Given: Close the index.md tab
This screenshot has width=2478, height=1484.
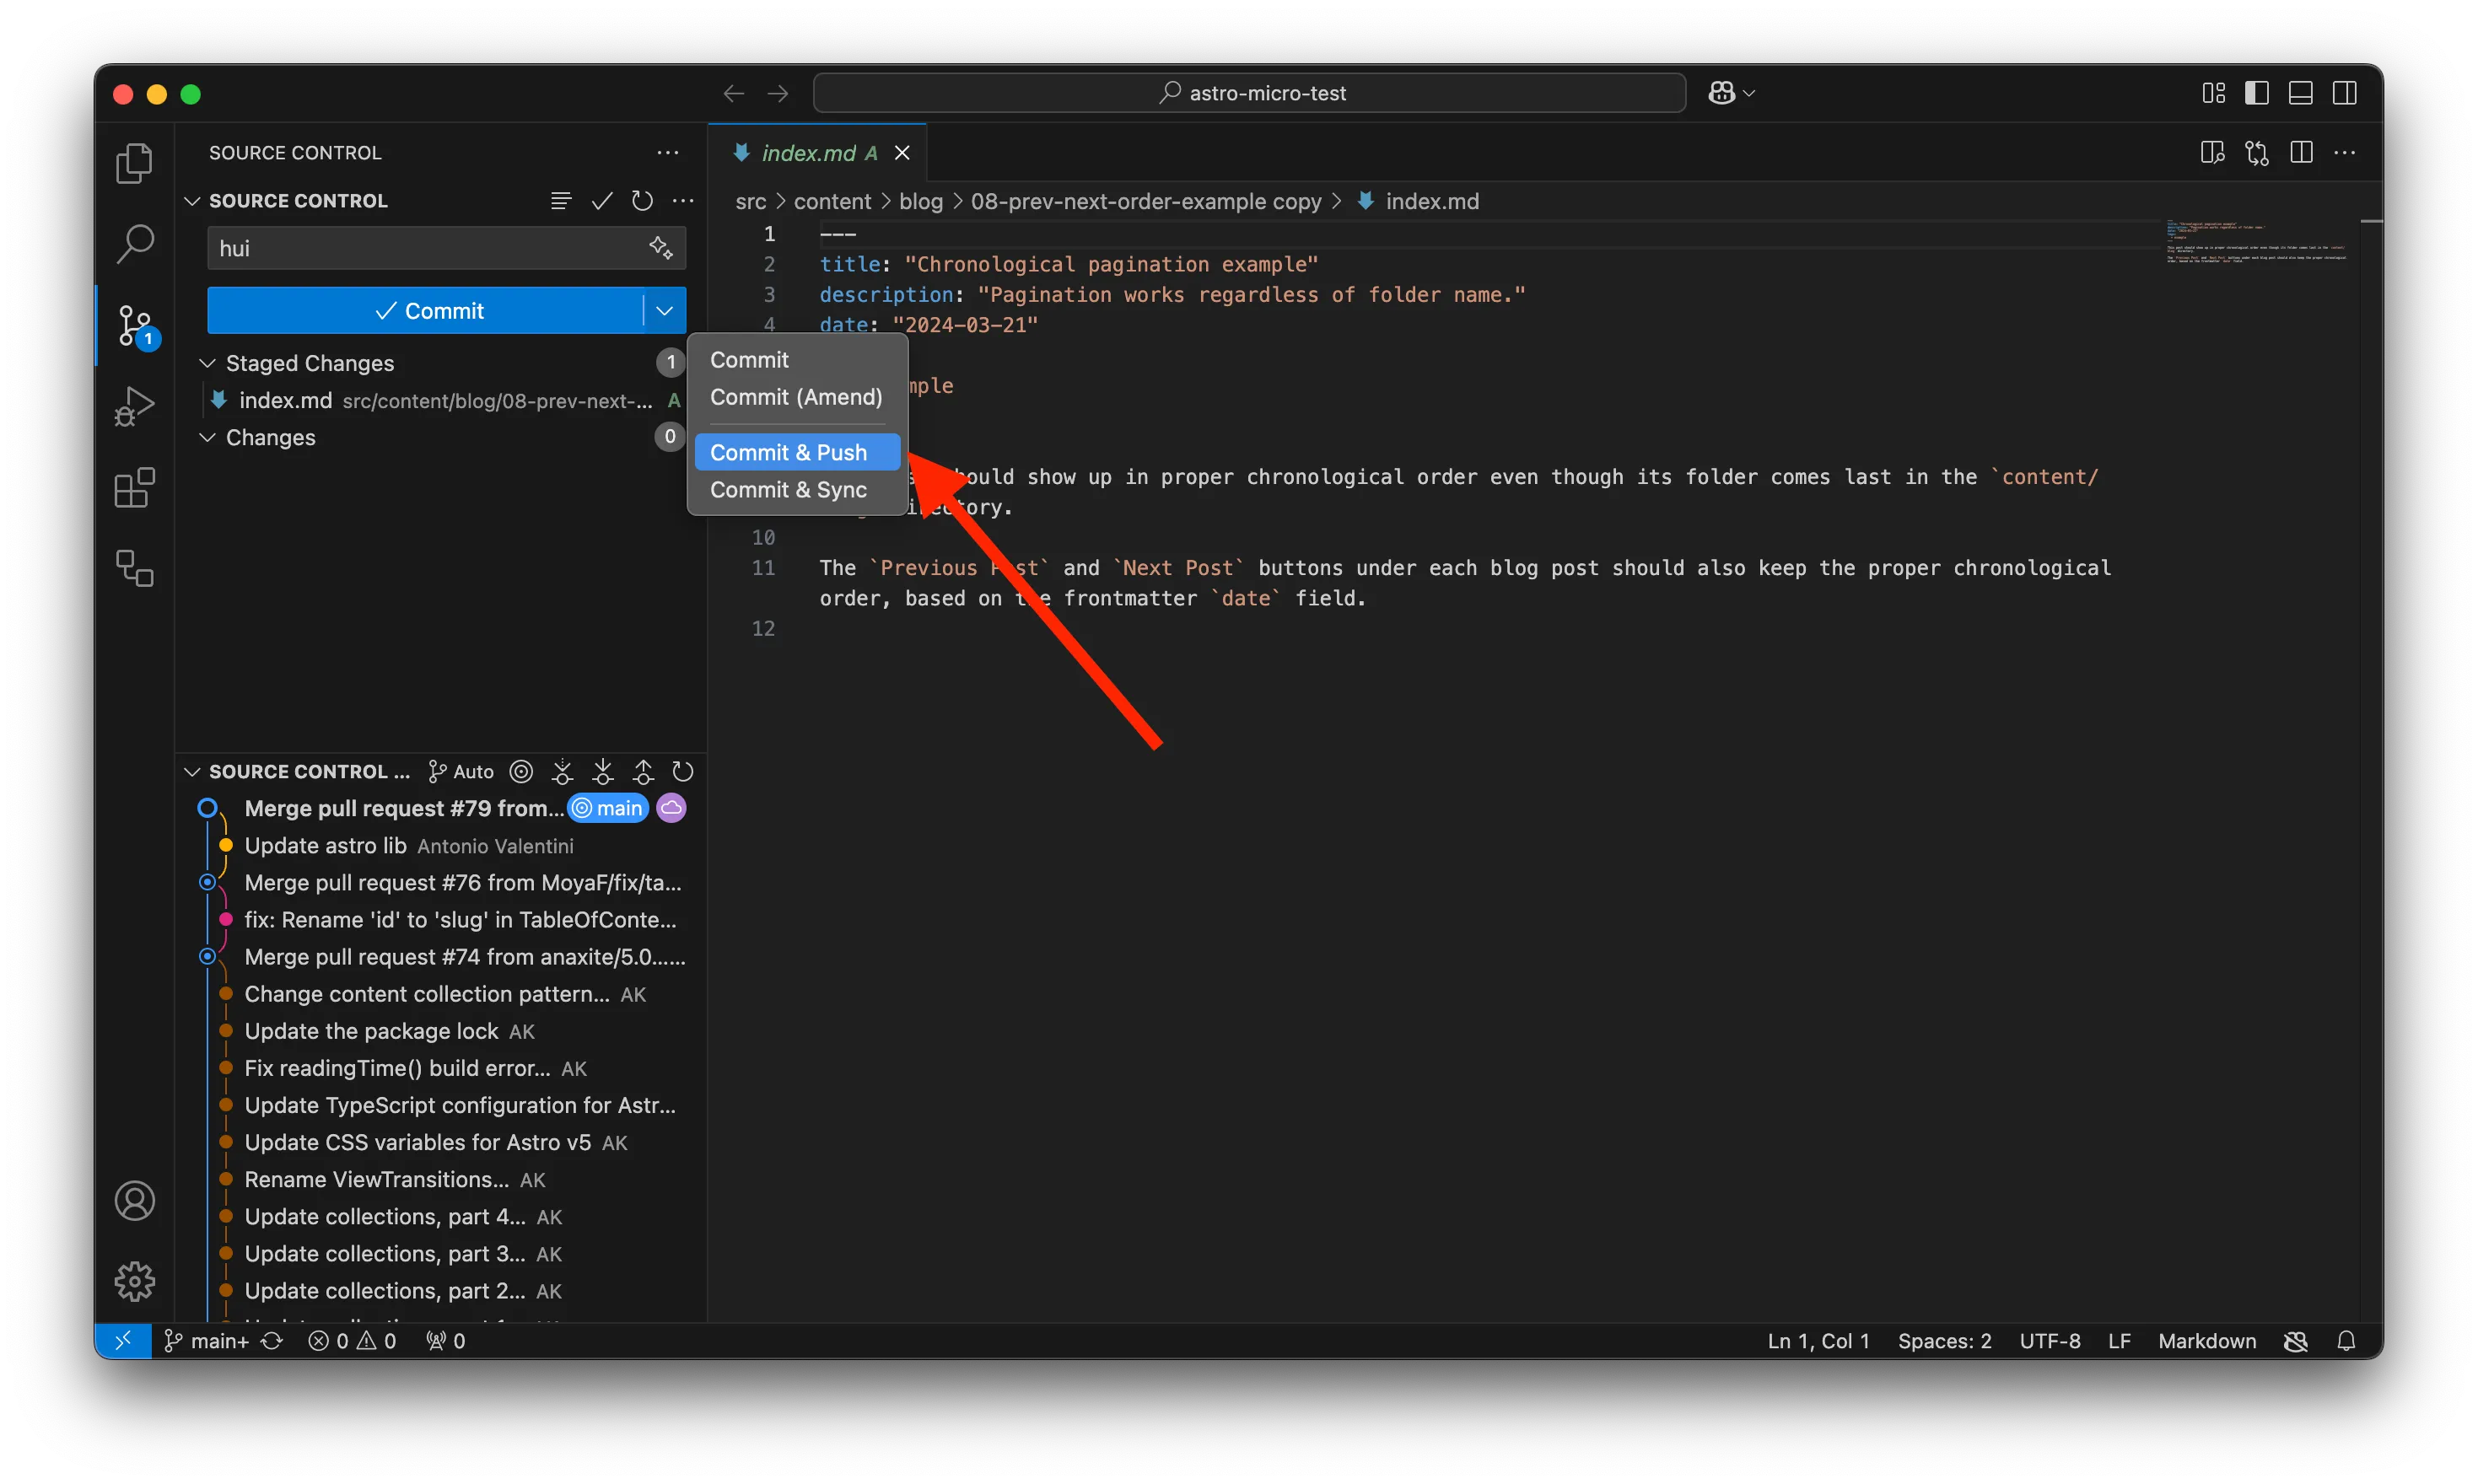Looking at the screenshot, I should coord(902,153).
